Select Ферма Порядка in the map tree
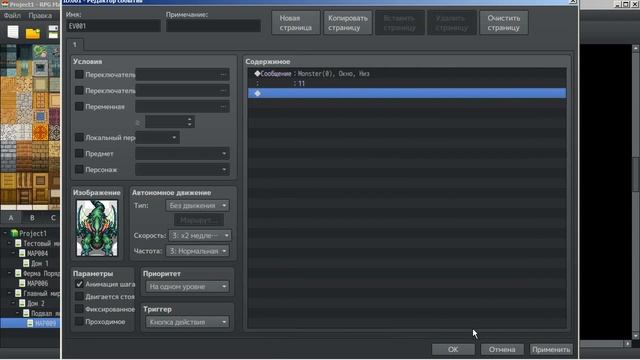Viewport: 640px width, 360px height. 41,273
